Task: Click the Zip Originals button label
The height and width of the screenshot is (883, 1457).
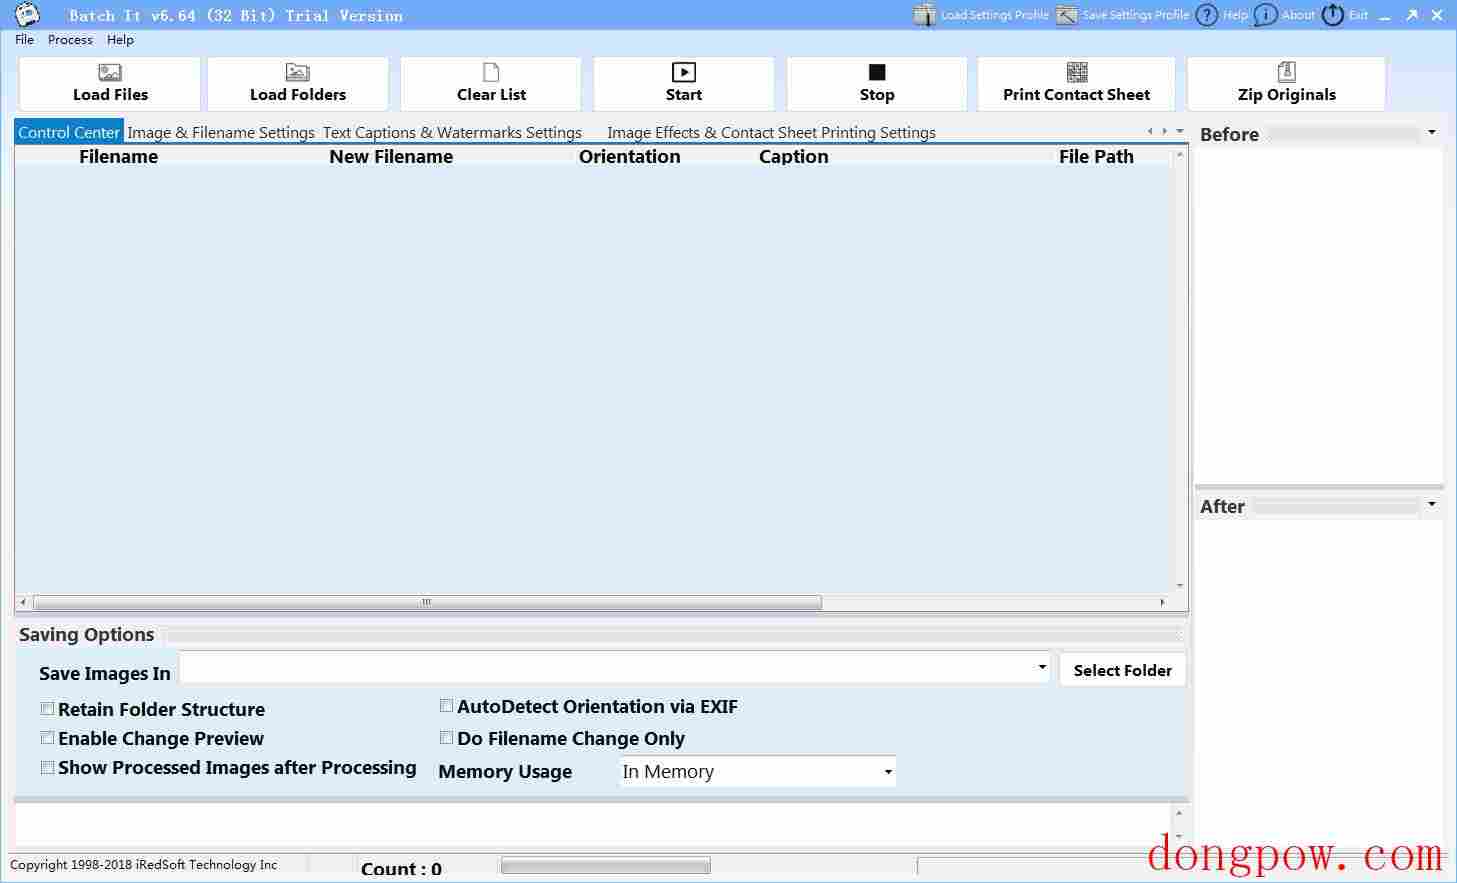Action: tap(1287, 95)
